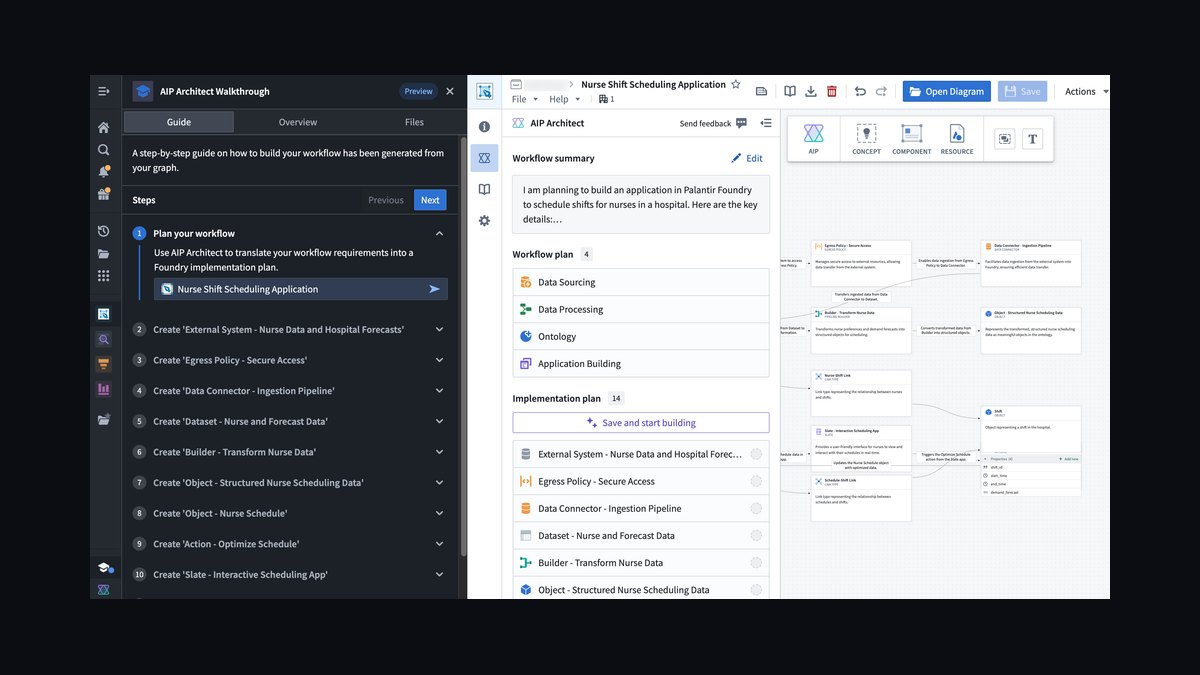Viewport: 1200px width, 675px height.
Task: Toggle status circle for 'Data Connector - Ingestion Pipeline'
Action: [x=756, y=508]
